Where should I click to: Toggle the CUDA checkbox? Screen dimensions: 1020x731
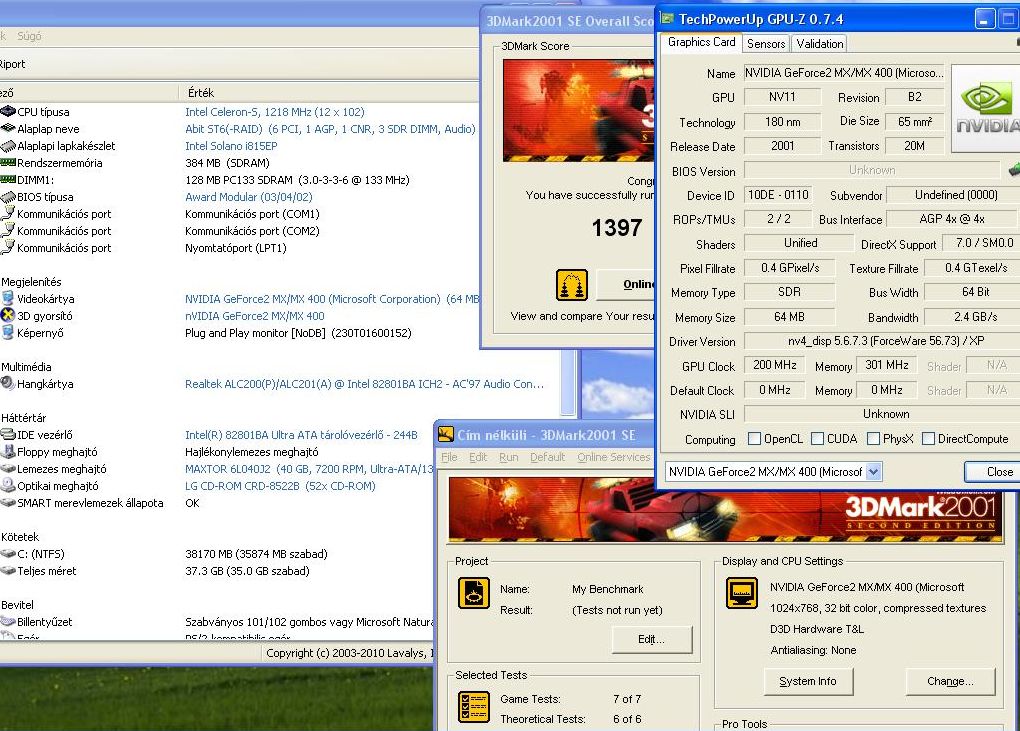818,439
